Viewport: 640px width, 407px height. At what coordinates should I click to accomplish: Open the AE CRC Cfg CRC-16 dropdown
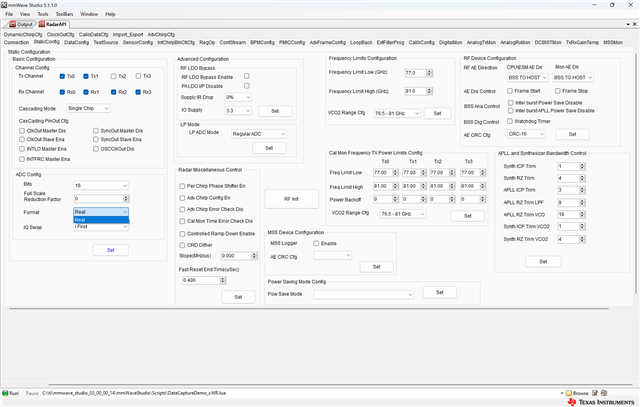(526, 134)
